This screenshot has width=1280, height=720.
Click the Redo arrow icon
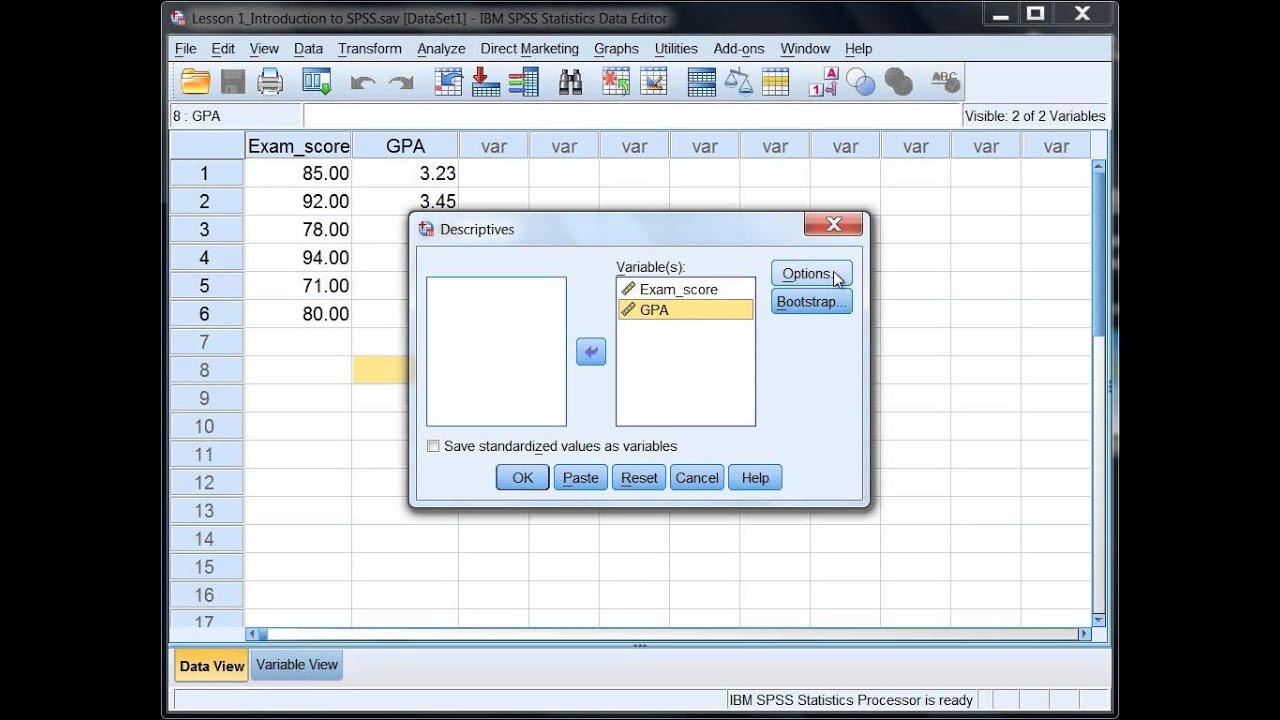pos(401,84)
